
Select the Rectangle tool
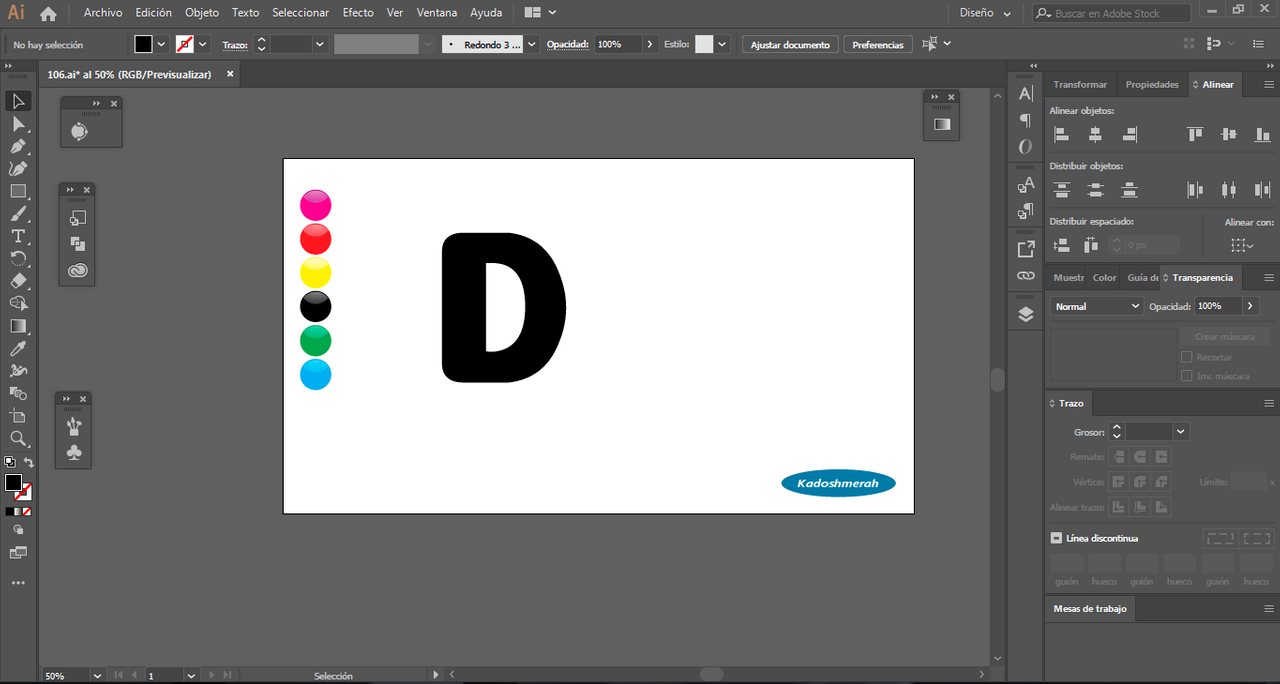coord(18,191)
